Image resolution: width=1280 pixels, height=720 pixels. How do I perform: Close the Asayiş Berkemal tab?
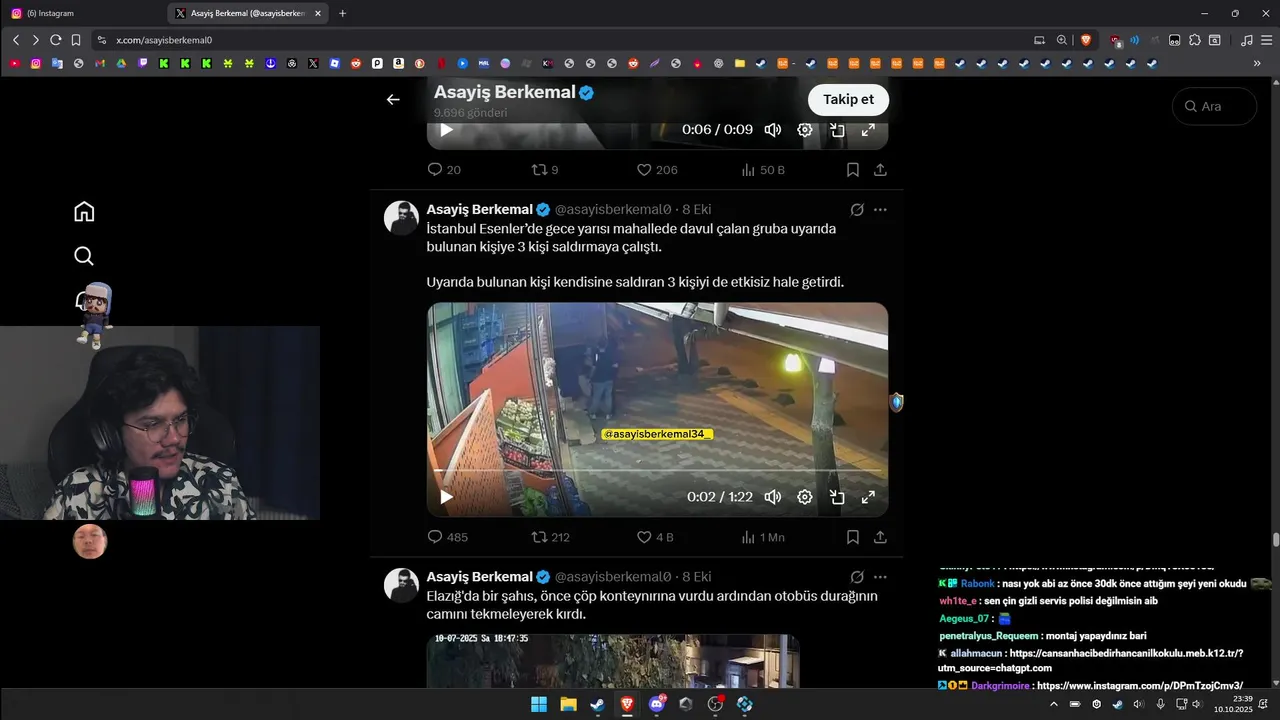coord(318,13)
